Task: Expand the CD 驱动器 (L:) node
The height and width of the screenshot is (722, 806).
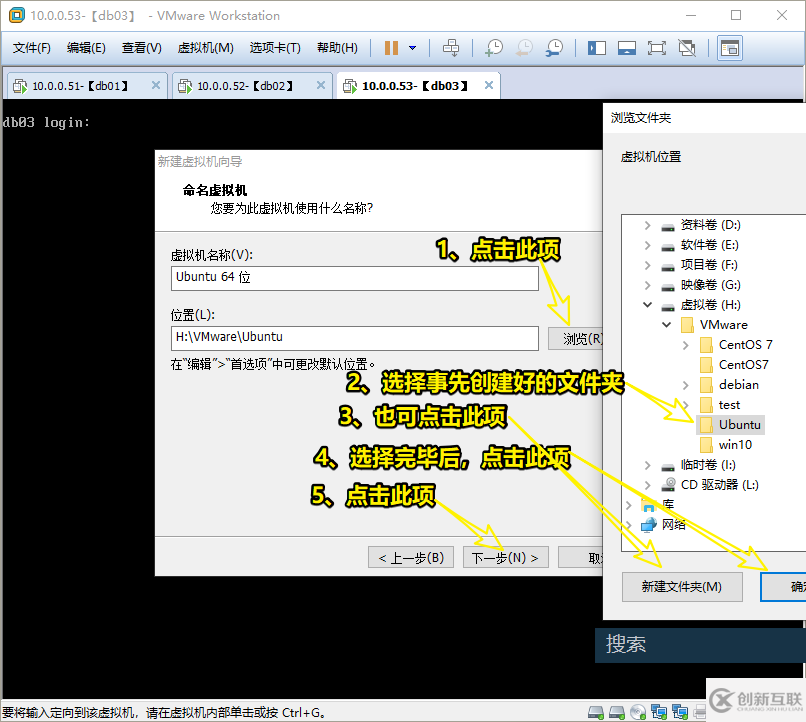Action: point(648,485)
